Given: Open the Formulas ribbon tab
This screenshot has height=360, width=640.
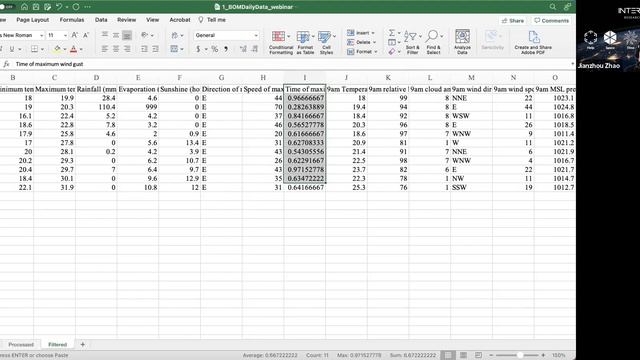Looking at the screenshot, I should click(72, 20).
